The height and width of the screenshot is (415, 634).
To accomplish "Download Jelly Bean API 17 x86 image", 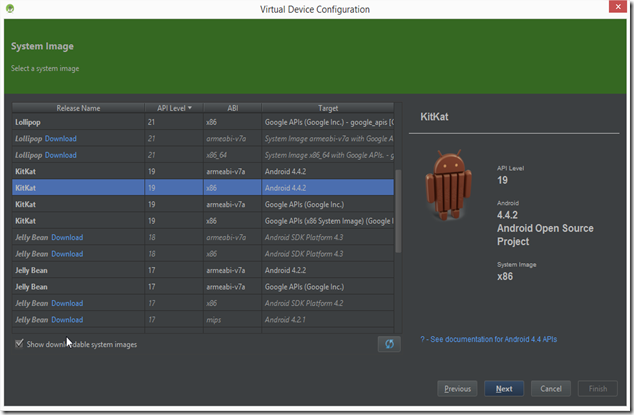I will coord(67,303).
